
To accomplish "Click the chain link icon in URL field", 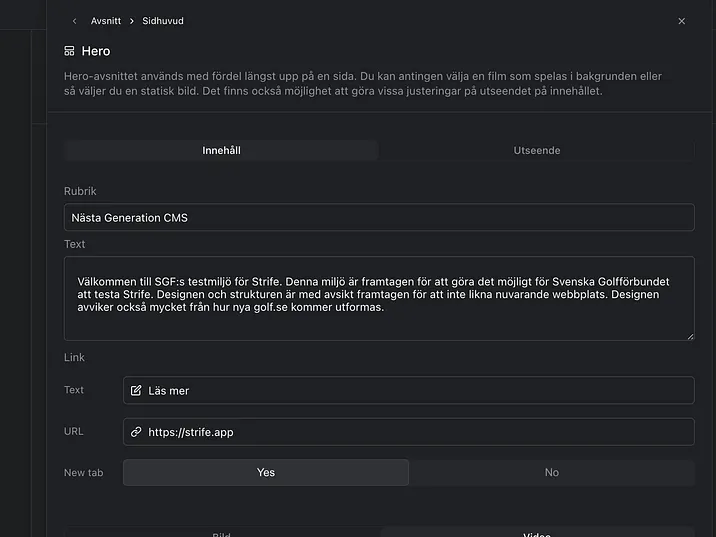I will [136, 432].
